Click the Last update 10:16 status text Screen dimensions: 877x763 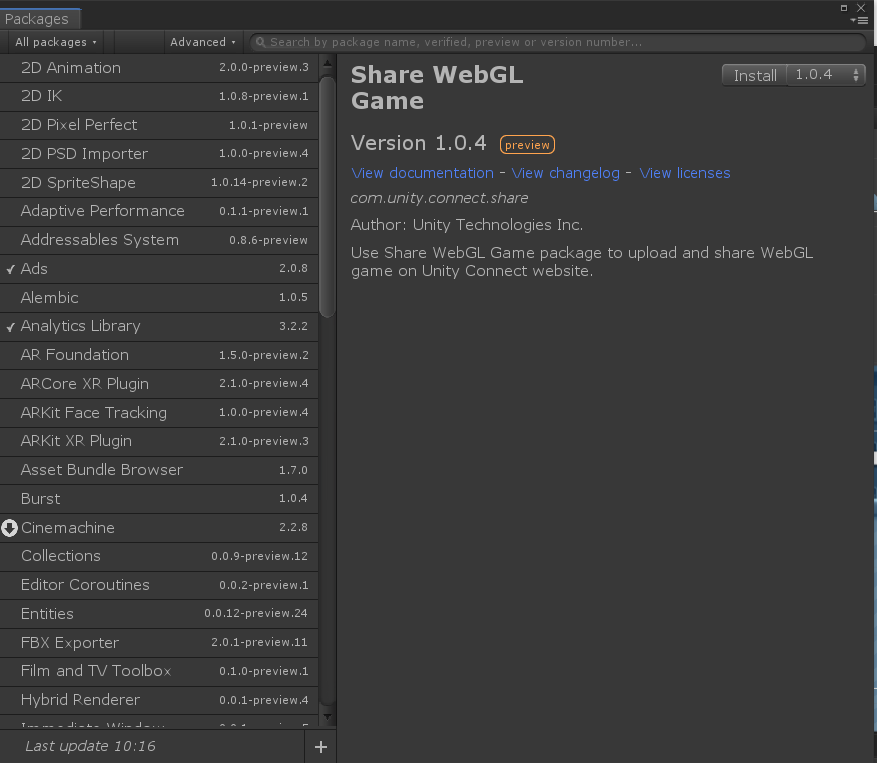(90, 746)
